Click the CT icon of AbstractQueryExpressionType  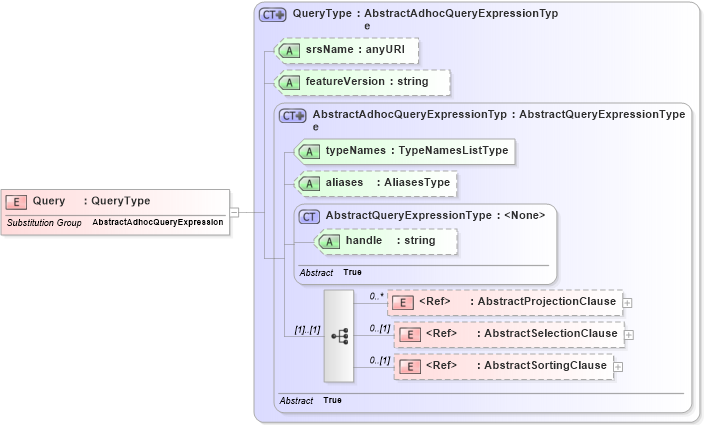click(x=309, y=217)
